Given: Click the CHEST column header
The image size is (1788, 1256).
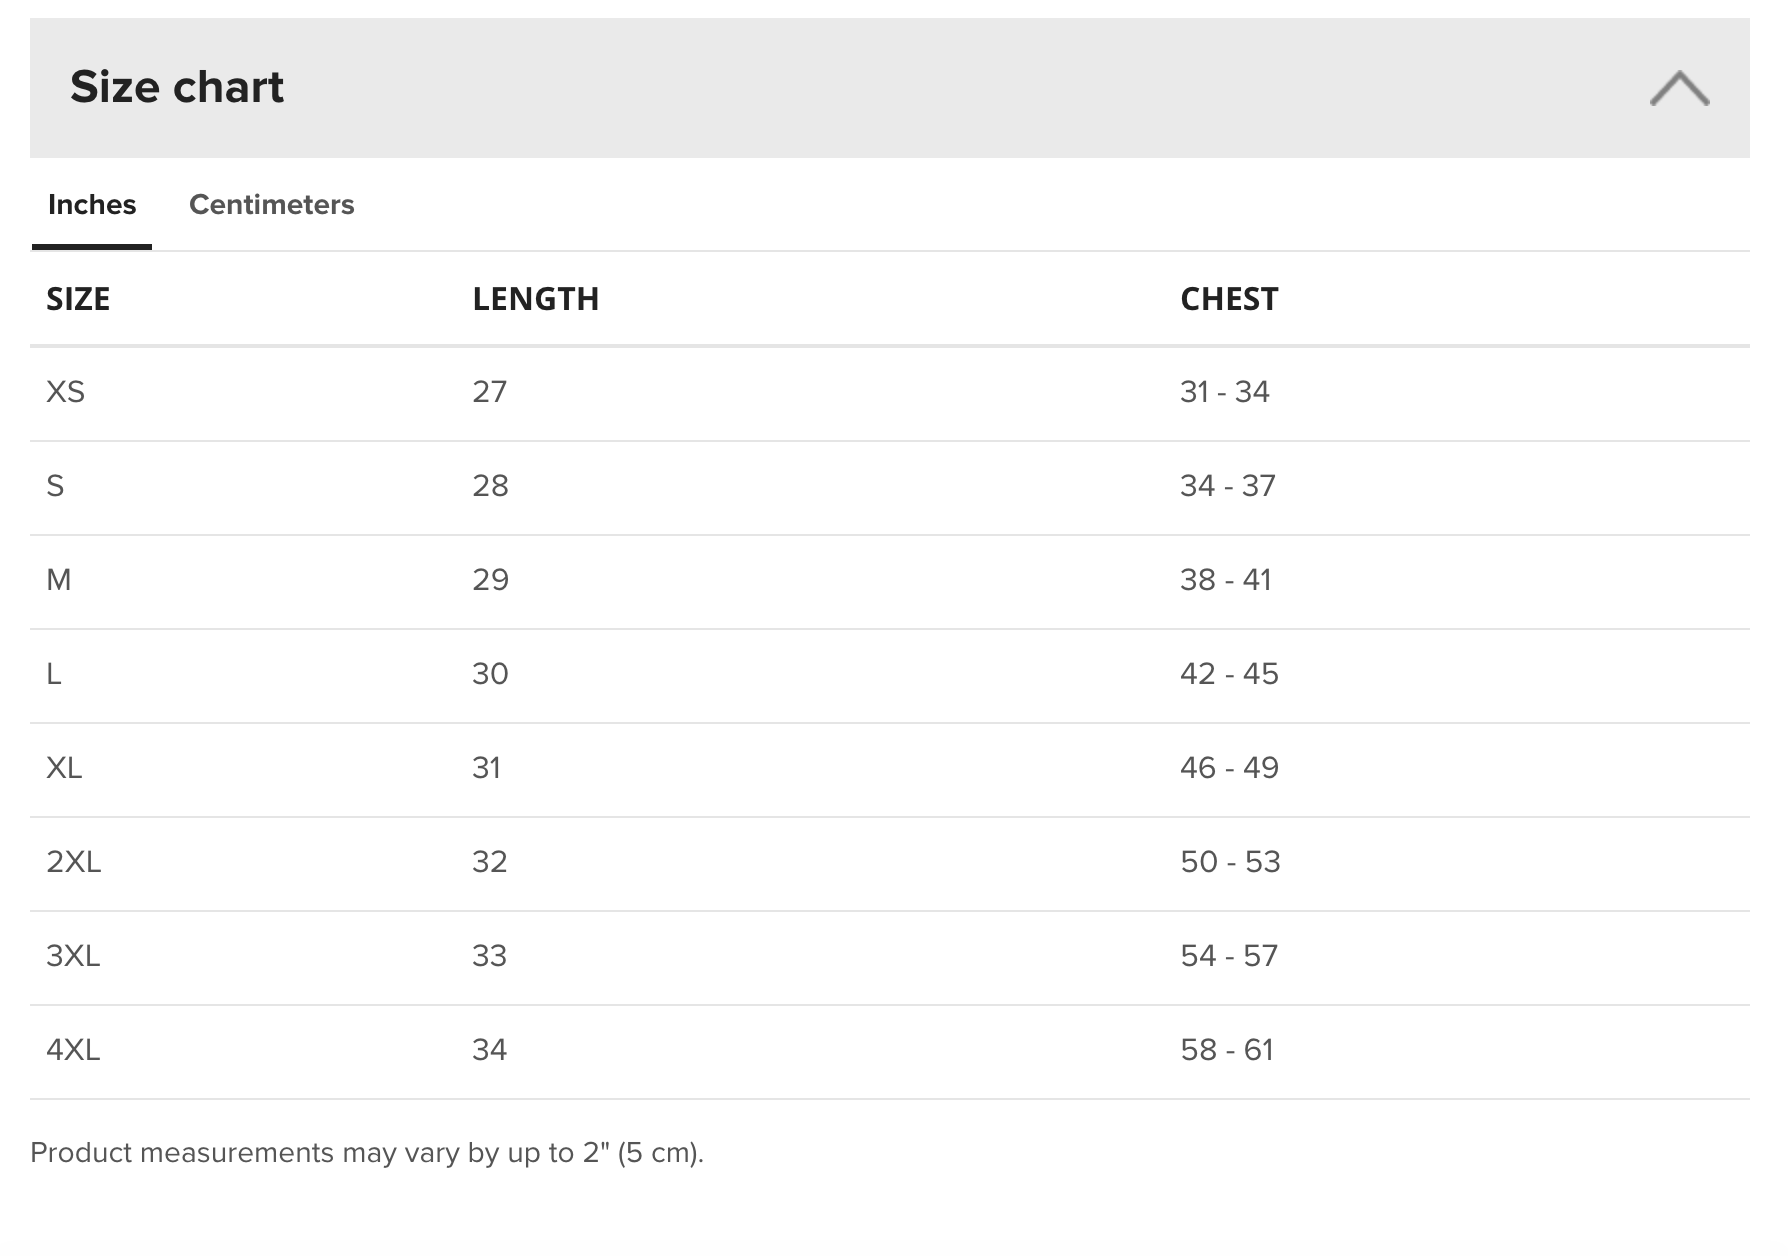Looking at the screenshot, I should (x=1229, y=299).
